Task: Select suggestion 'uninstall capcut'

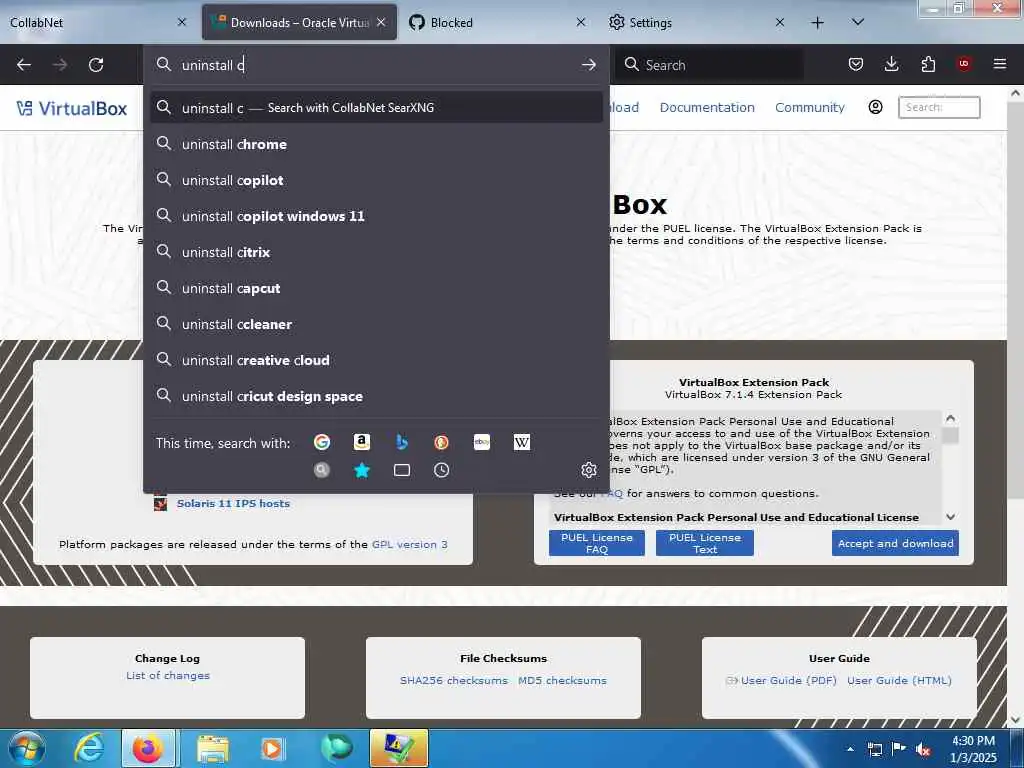Action: click(376, 288)
